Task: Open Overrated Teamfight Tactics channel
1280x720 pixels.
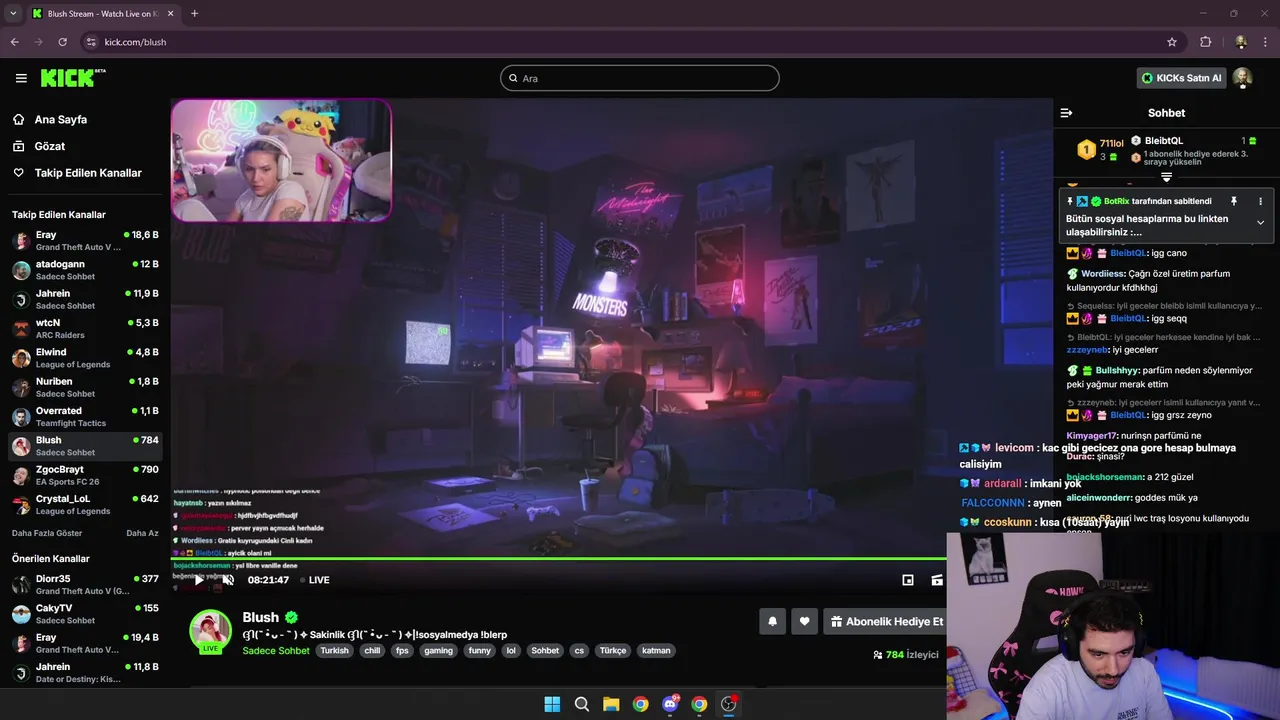Action: pos(85,416)
